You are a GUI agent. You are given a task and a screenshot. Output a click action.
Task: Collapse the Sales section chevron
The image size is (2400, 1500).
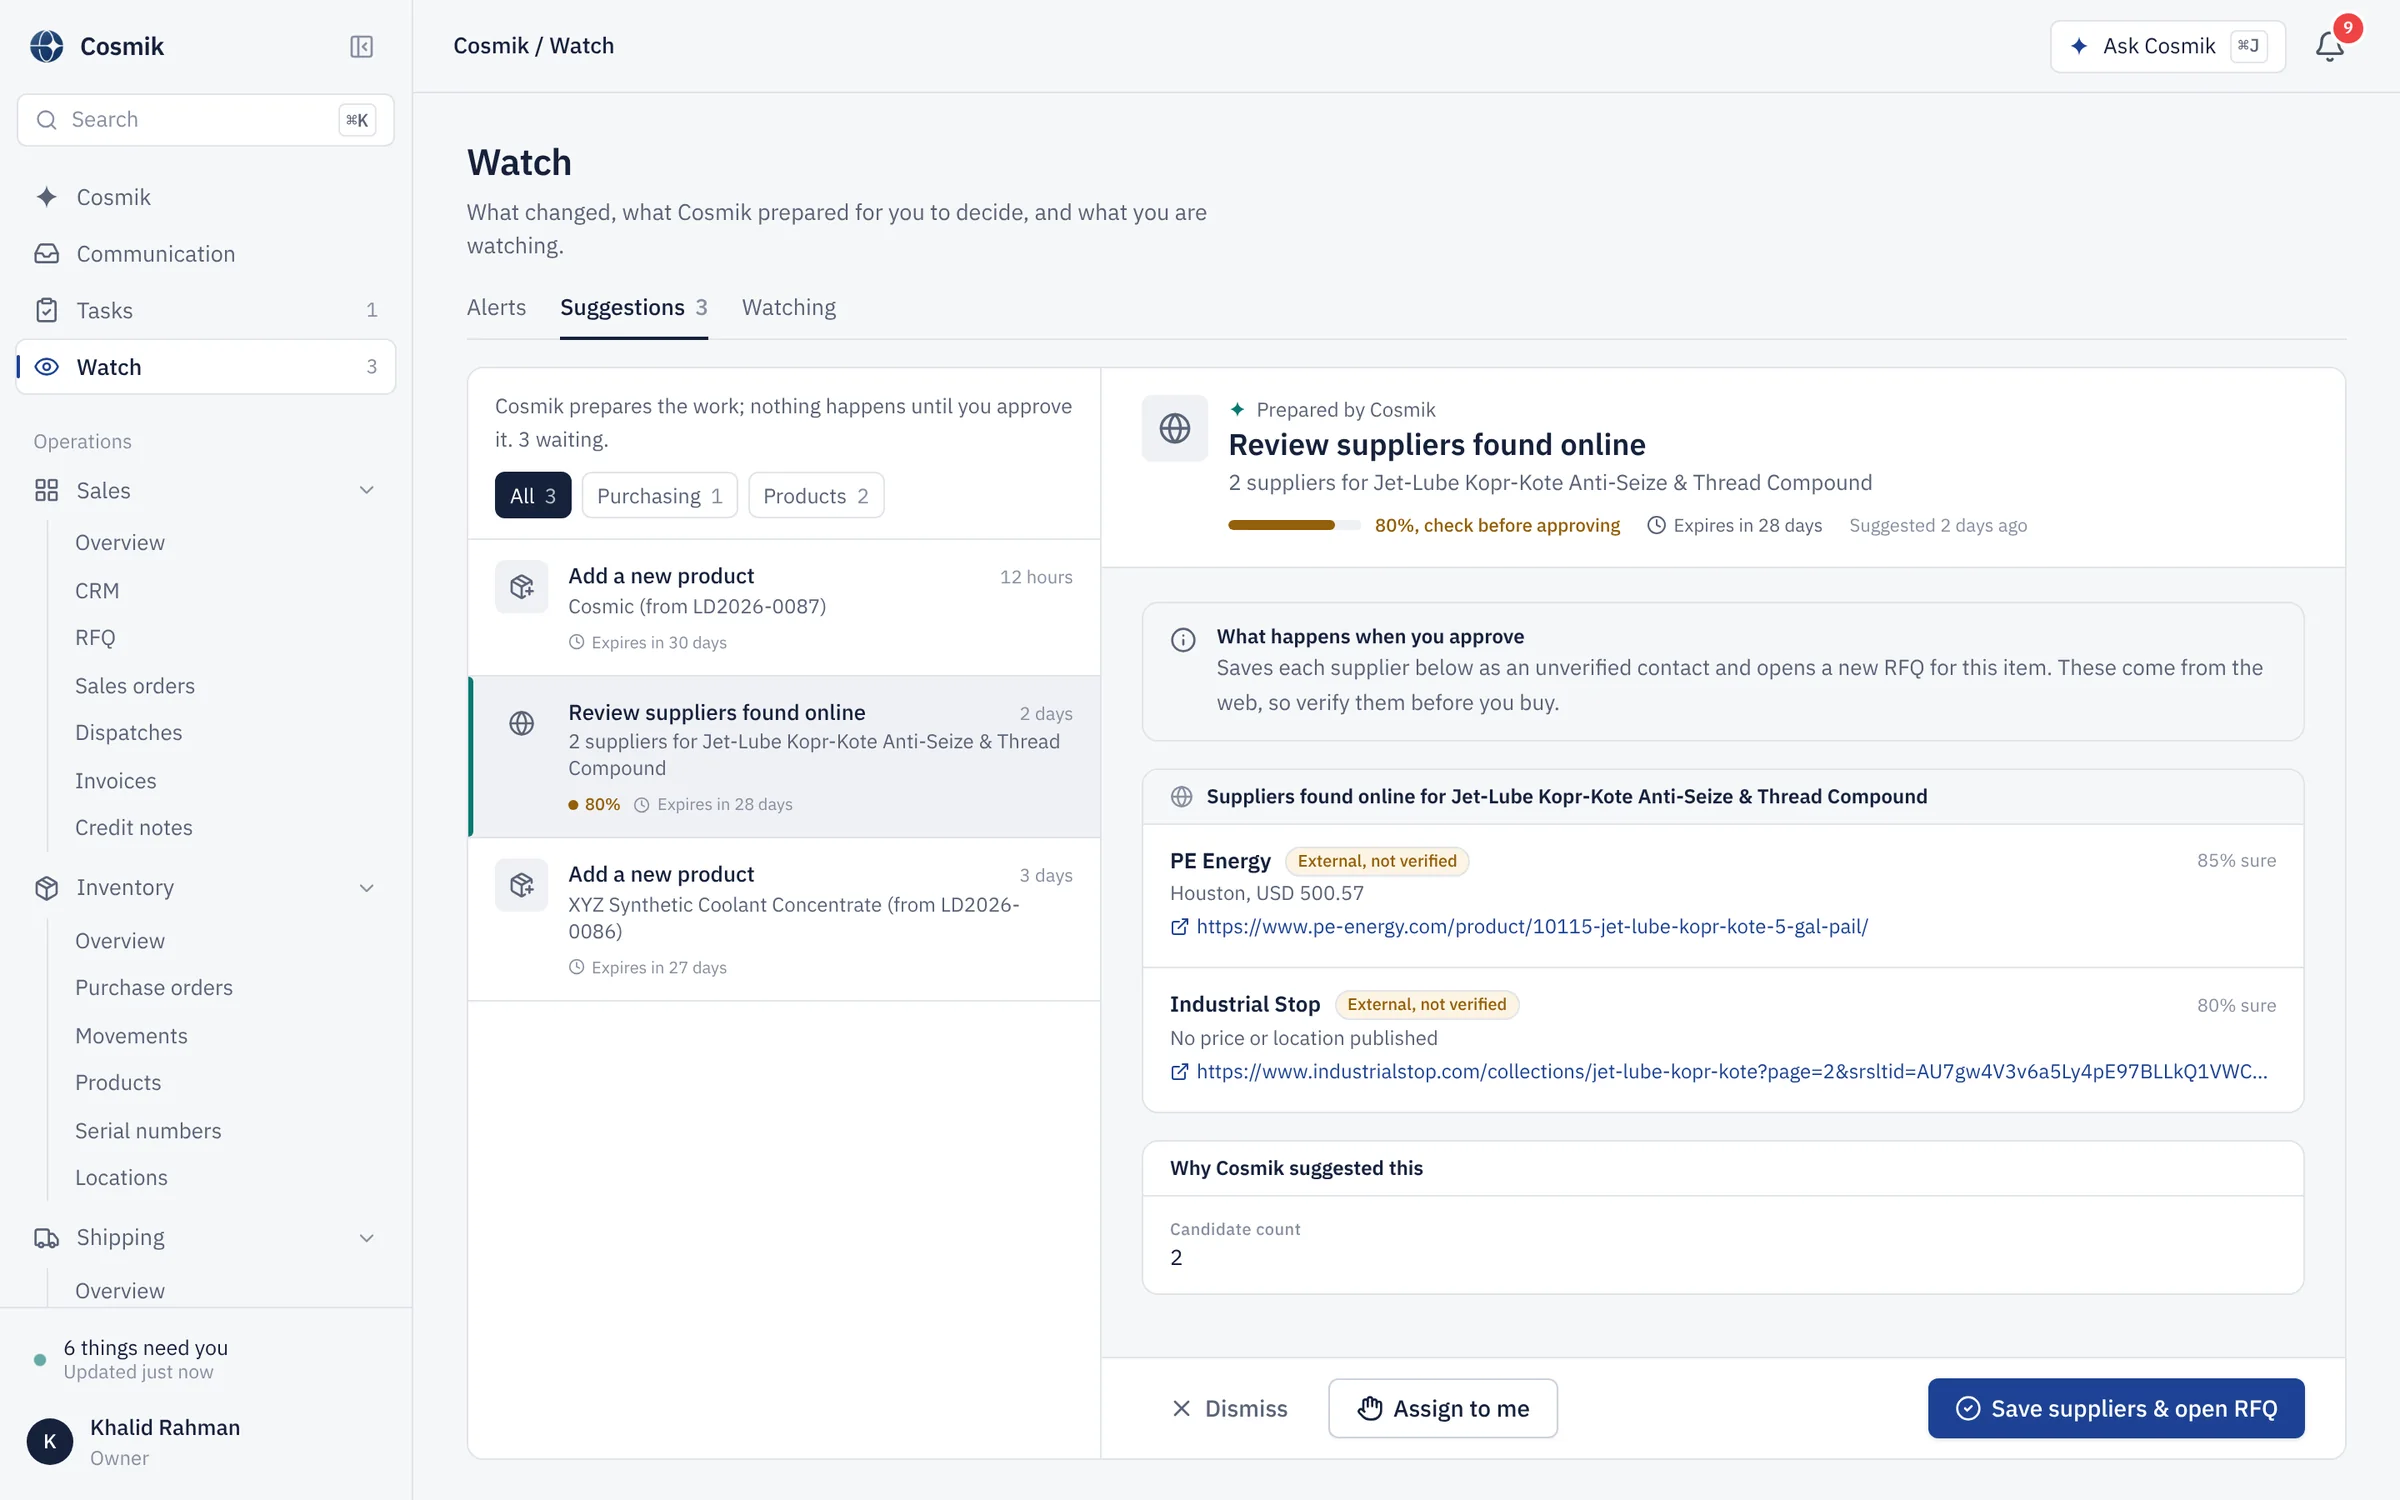coord(366,490)
